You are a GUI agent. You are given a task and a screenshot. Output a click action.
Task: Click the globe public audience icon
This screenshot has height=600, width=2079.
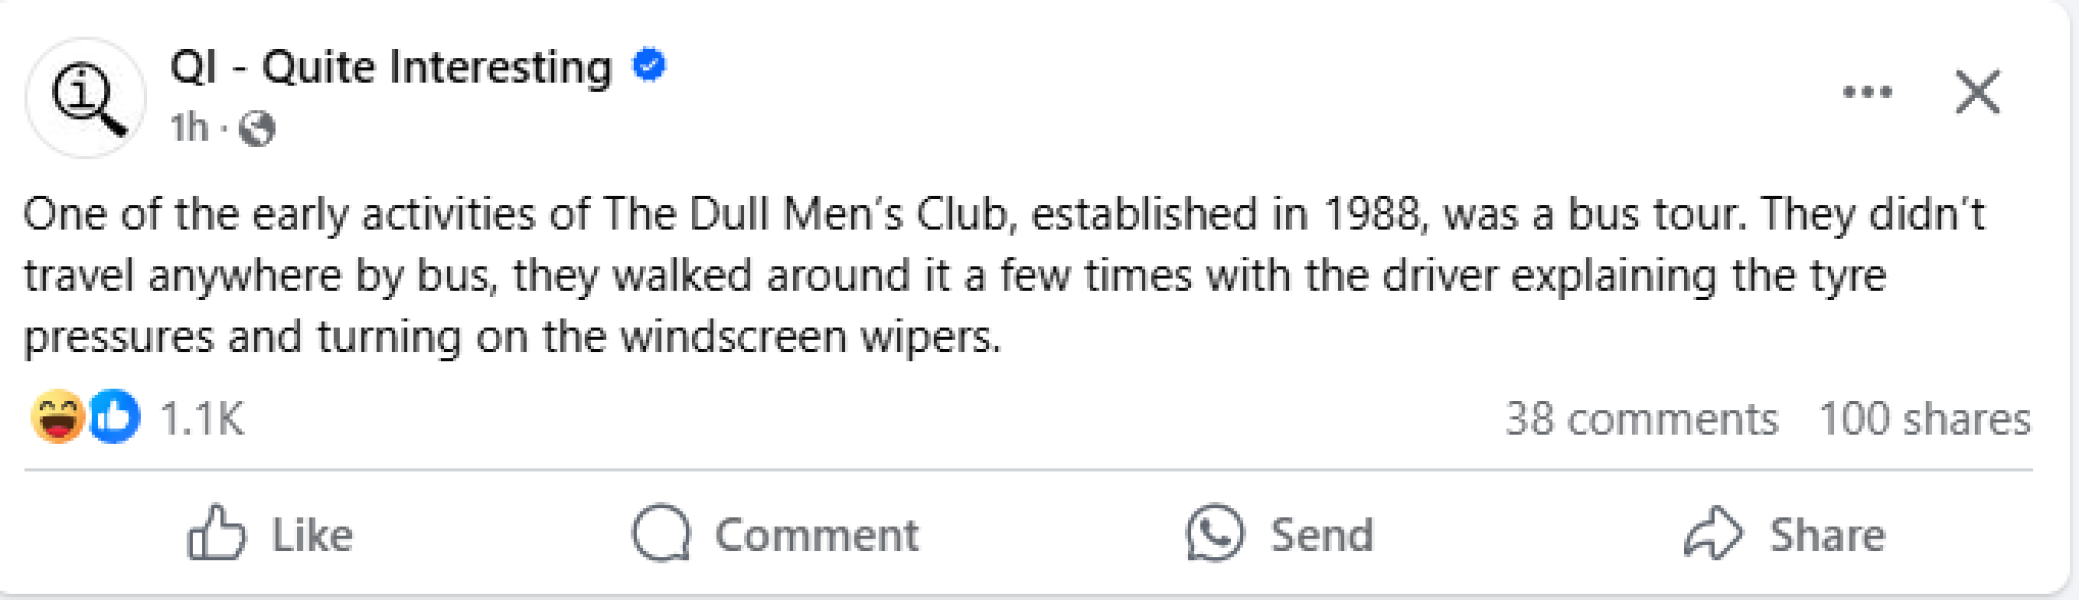pos(258,129)
